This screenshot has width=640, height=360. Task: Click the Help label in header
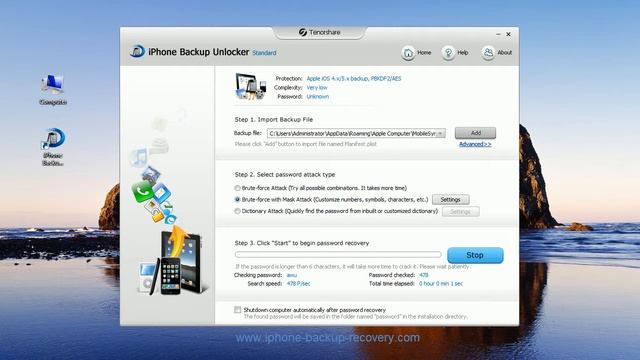(462, 53)
